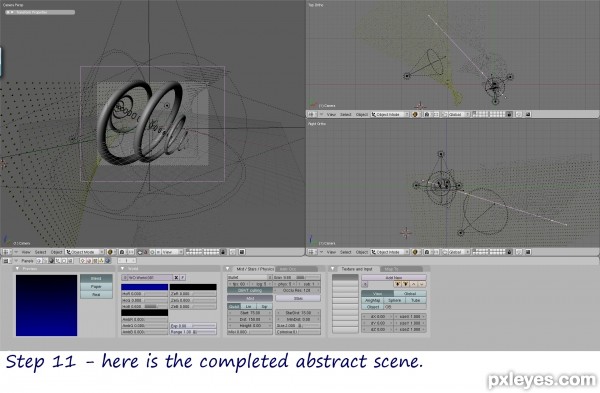Select the World buttons icon in Panels header
Viewport: 600px width, 393px height.
tap(108, 261)
